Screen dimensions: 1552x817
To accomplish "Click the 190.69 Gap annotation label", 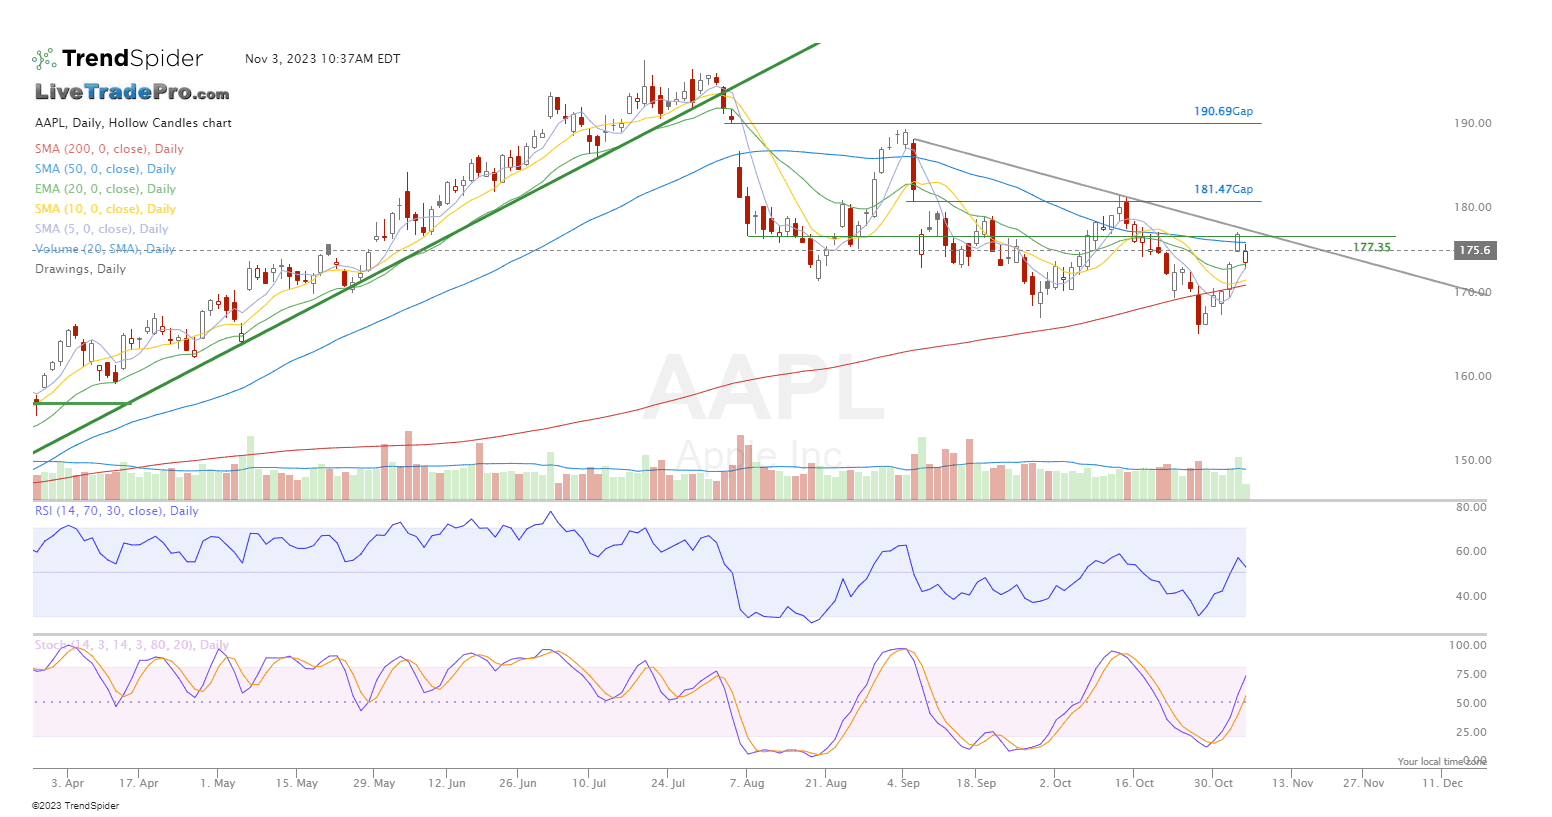I will [1223, 111].
